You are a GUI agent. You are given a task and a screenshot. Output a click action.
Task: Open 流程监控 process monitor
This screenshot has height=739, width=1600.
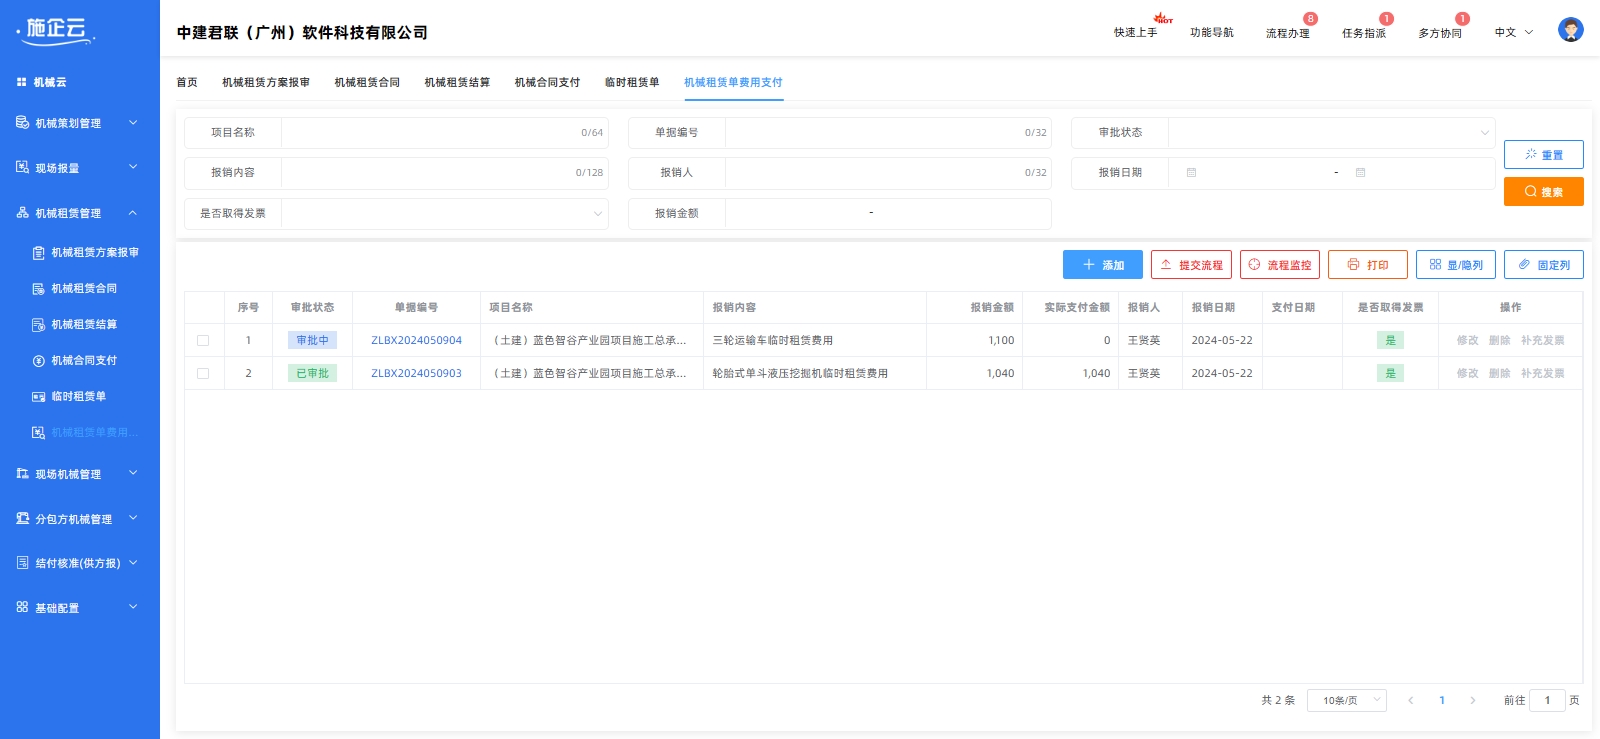point(1279,265)
